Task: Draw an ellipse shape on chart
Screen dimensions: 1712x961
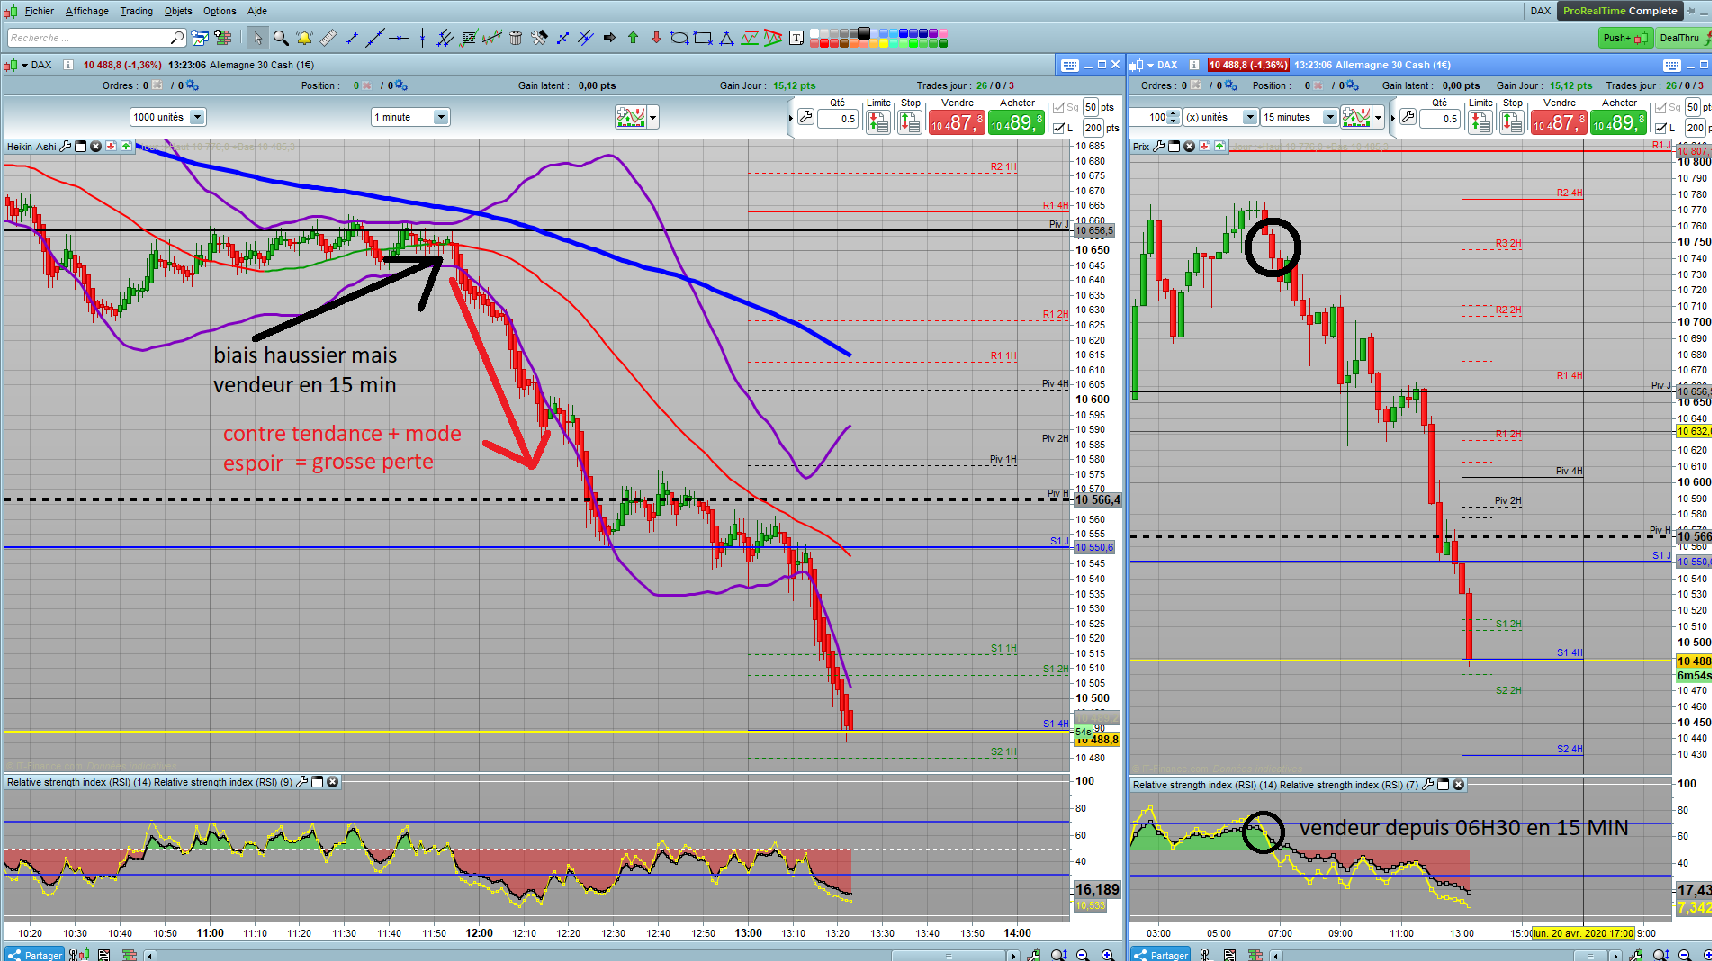Action: click(x=680, y=38)
